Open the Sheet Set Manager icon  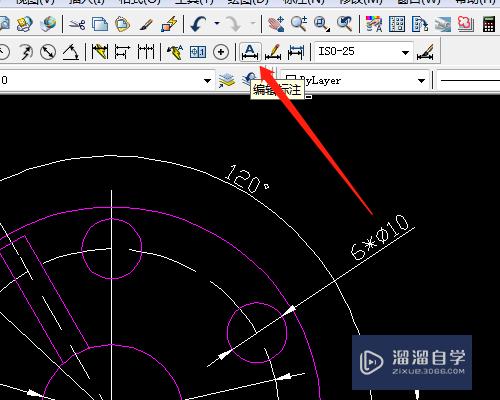[x=443, y=24]
